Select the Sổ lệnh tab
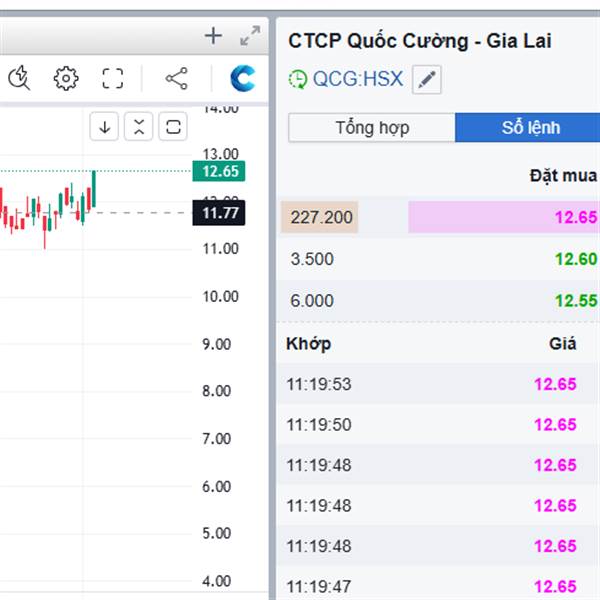The height and width of the screenshot is (600, 600). 530,128
